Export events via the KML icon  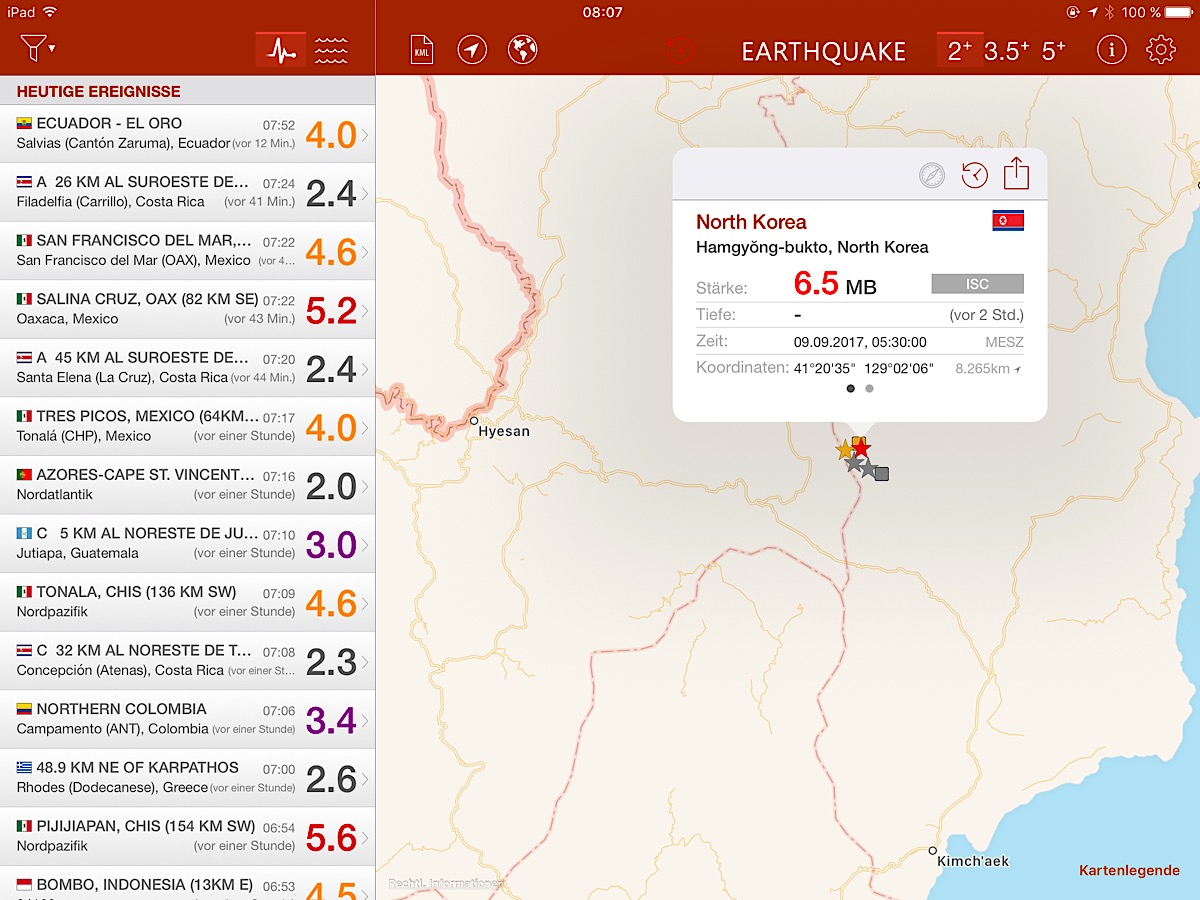(422, 50)
